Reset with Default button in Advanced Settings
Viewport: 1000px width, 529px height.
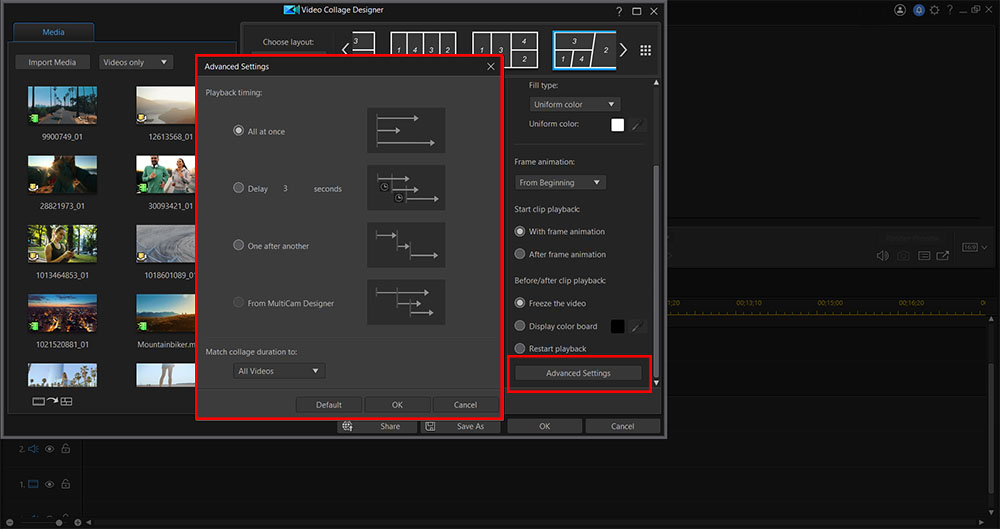(329, 405)
